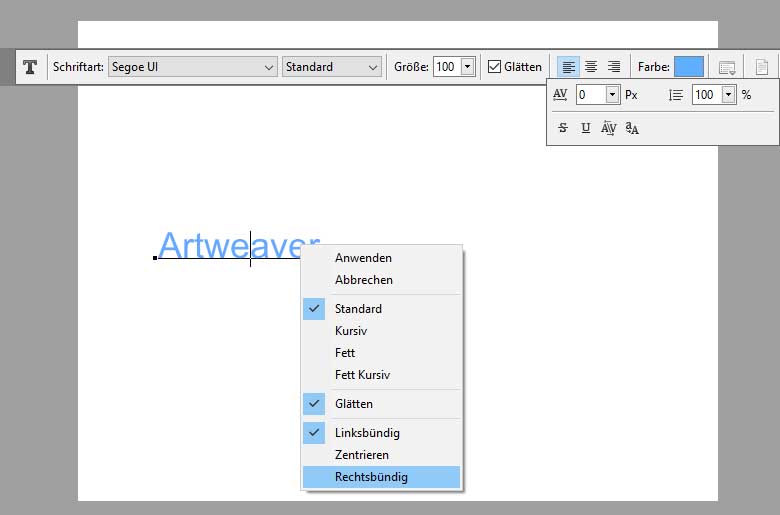The height and width of the screenshot is (515, 780).
Task: Align text left in toolbar
Action: pyautogui.click(x=568, y=67)
